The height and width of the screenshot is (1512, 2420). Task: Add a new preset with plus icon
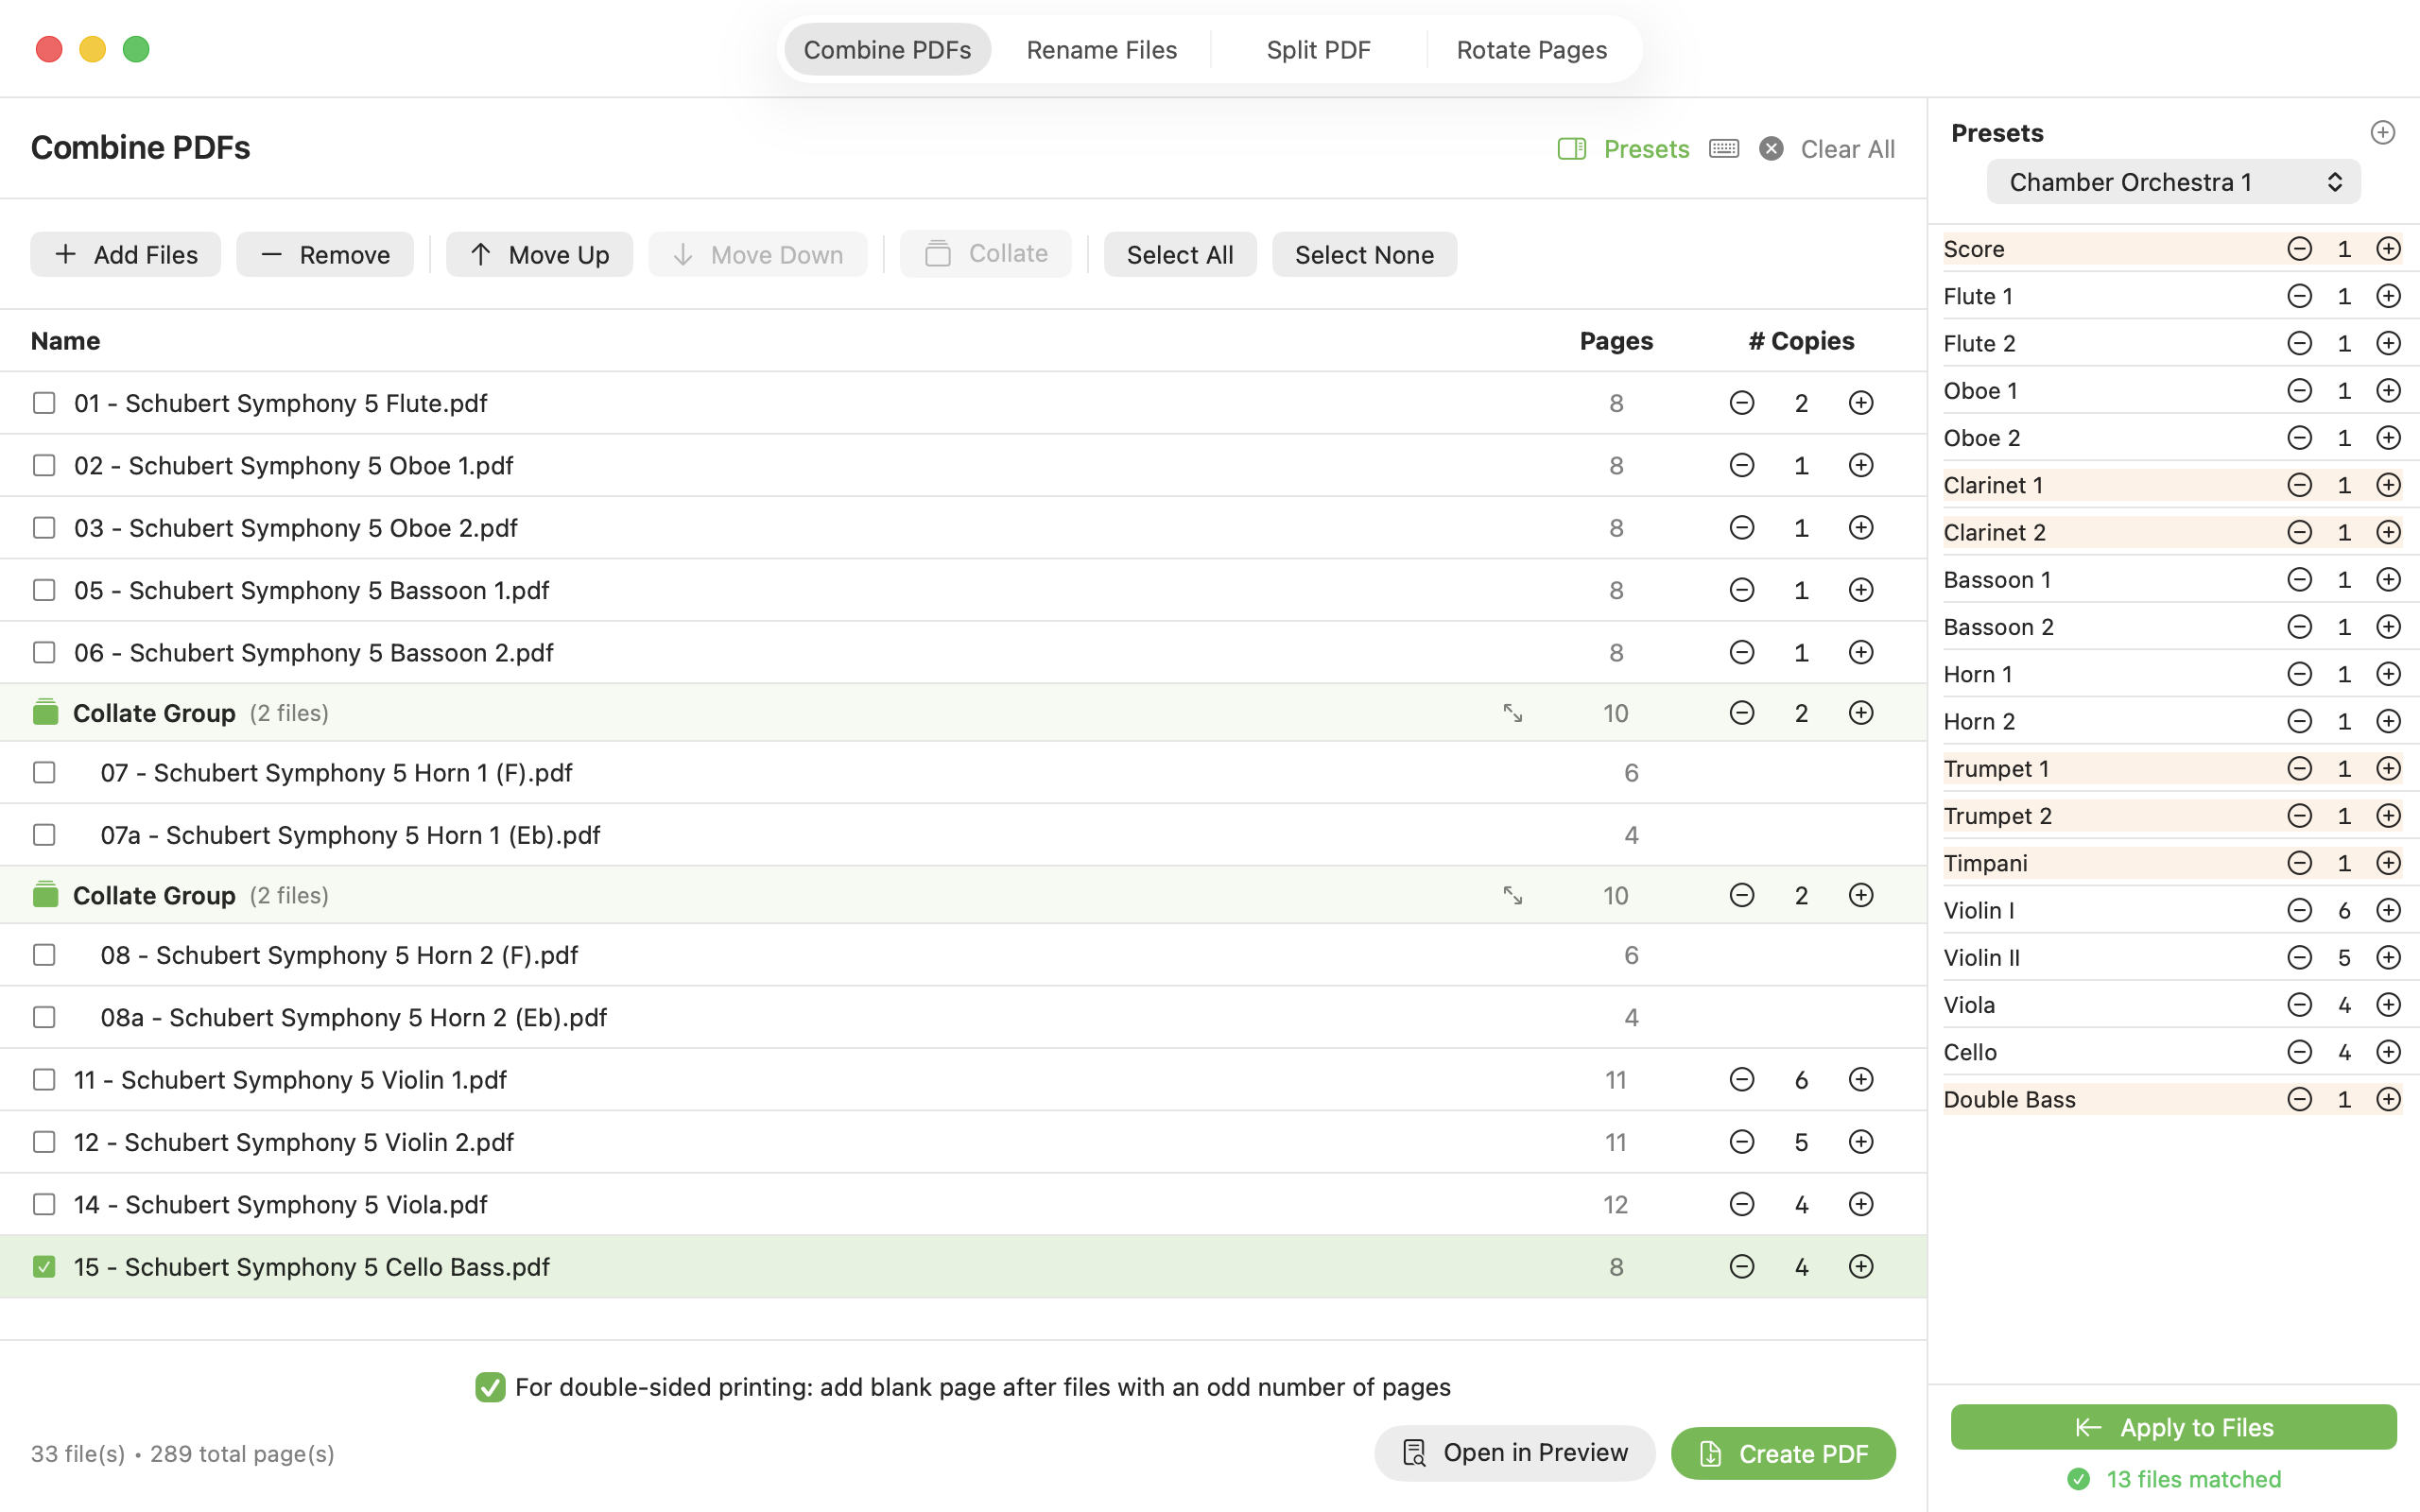point(2382,133)
